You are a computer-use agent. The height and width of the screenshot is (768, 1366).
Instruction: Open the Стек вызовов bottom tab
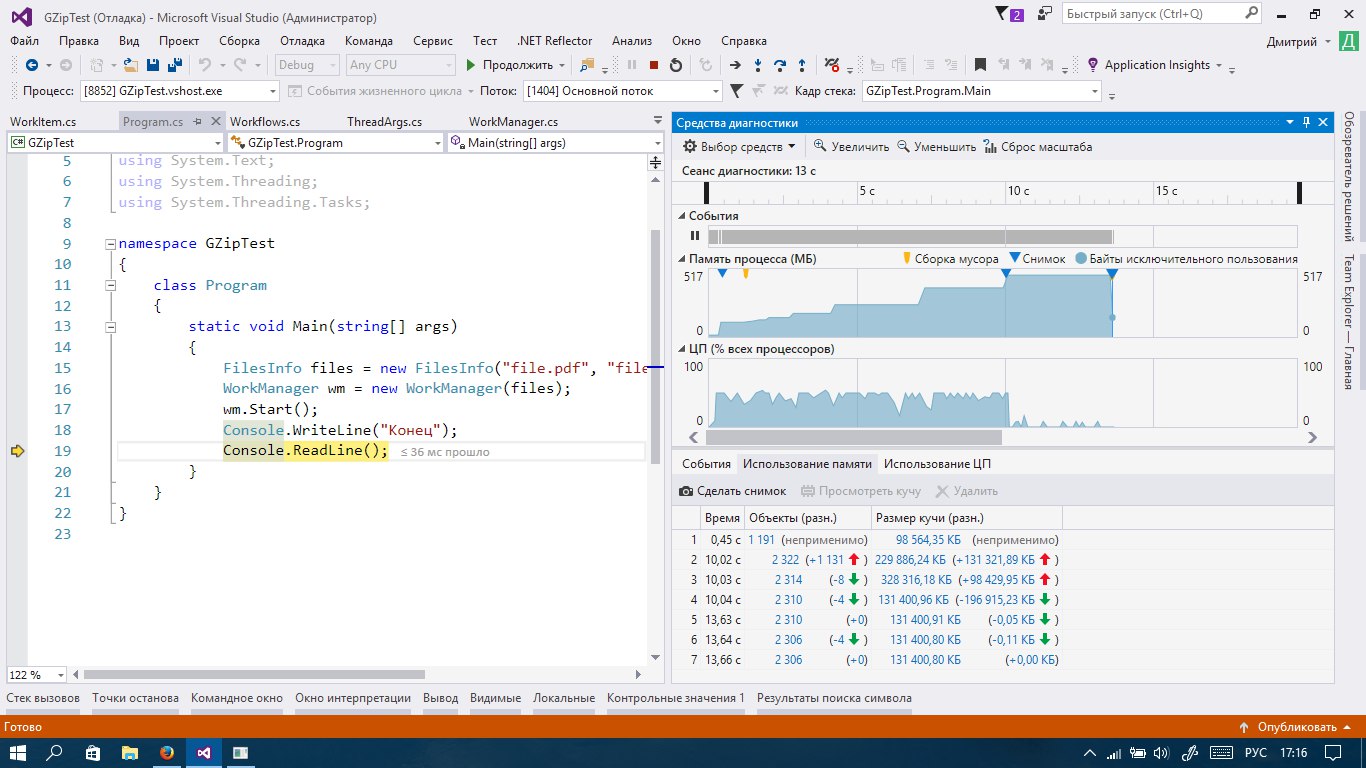43,698
